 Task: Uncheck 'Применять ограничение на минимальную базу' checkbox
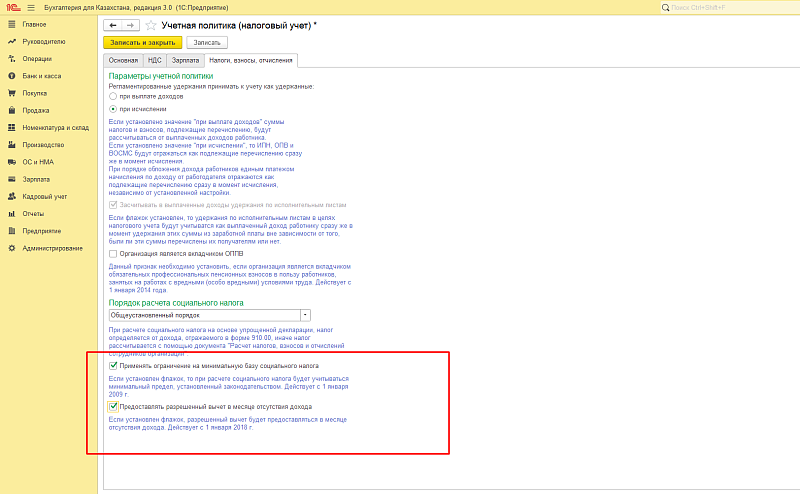(x=112, y=366)
